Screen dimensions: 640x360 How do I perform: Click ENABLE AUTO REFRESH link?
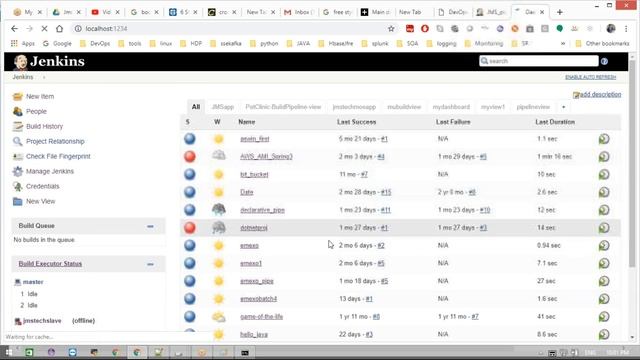[x=591, y=77]
